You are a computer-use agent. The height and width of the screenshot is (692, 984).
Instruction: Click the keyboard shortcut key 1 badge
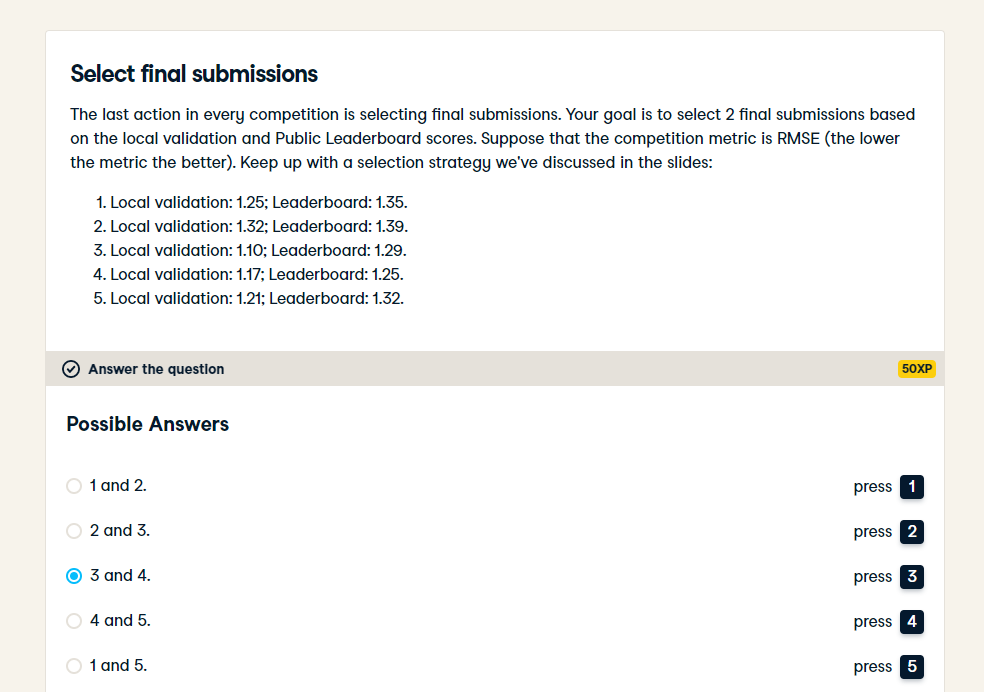[912, 487]
